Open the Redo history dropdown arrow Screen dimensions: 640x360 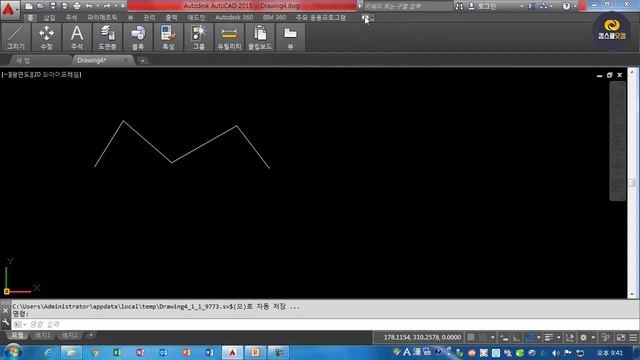tap(116, 6)
